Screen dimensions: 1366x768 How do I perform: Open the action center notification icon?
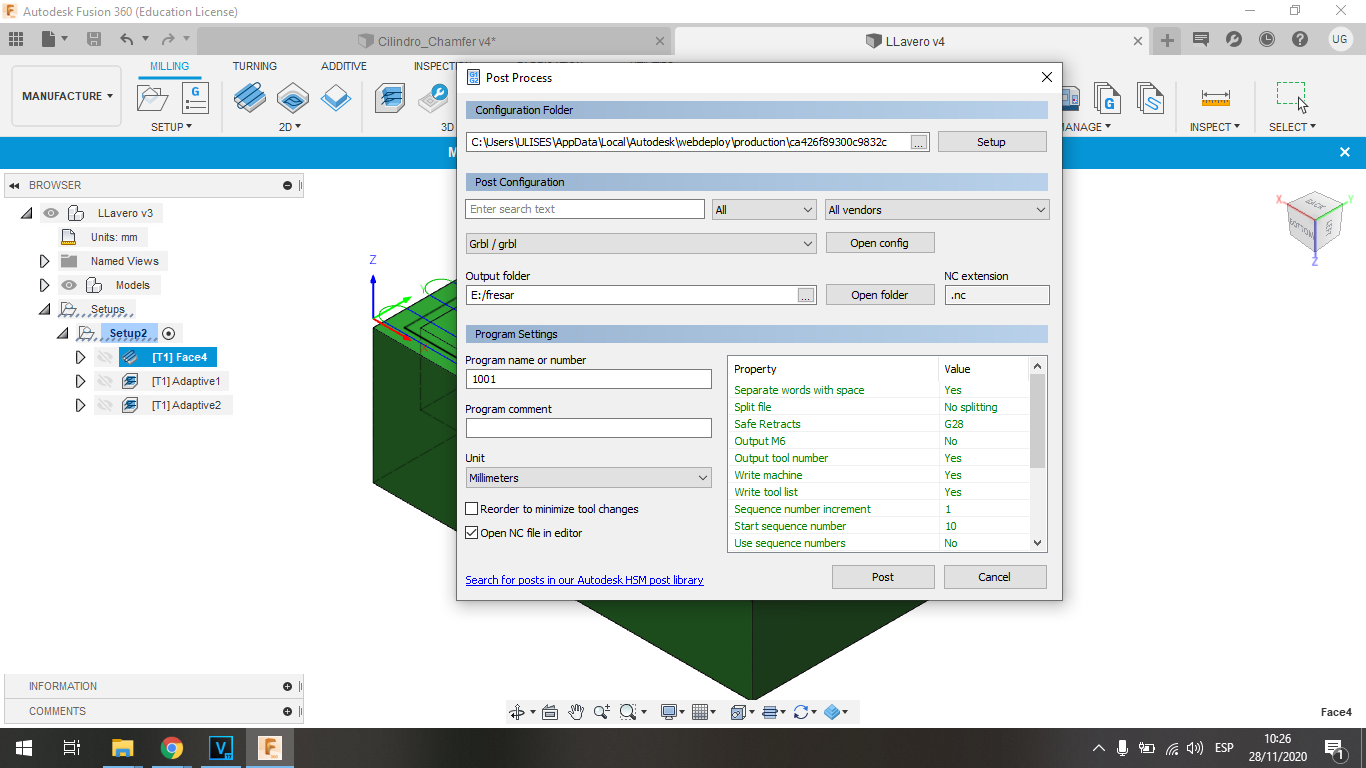pos(1333,748)
